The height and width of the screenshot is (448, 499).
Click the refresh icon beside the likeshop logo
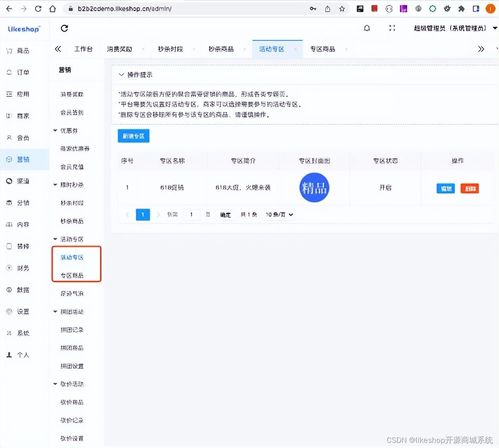pos(64,29)
